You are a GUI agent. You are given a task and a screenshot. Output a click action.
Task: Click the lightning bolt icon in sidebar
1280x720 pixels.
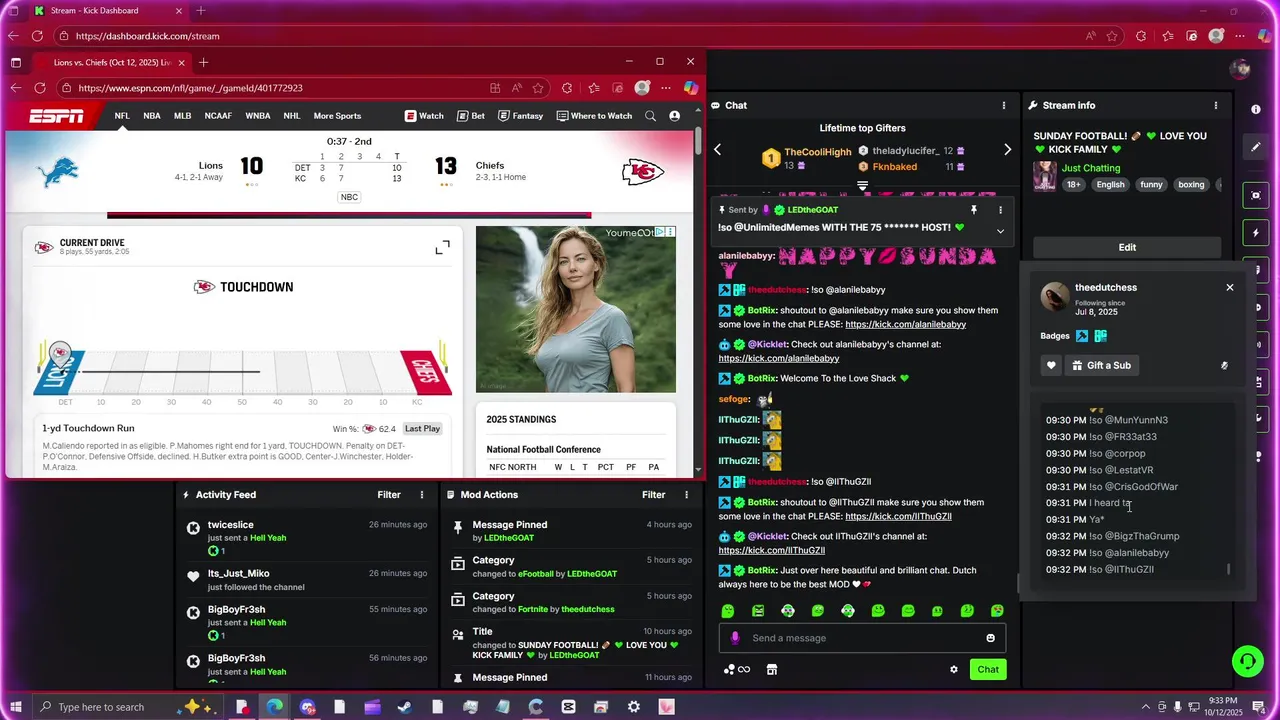coord(1256,233)
